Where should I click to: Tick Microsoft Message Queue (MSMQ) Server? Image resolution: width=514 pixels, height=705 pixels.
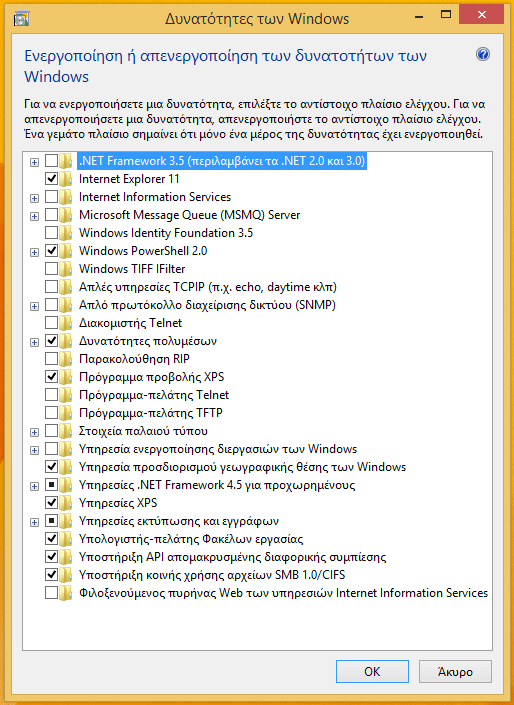pyautogui.click(x=51, y=214)
